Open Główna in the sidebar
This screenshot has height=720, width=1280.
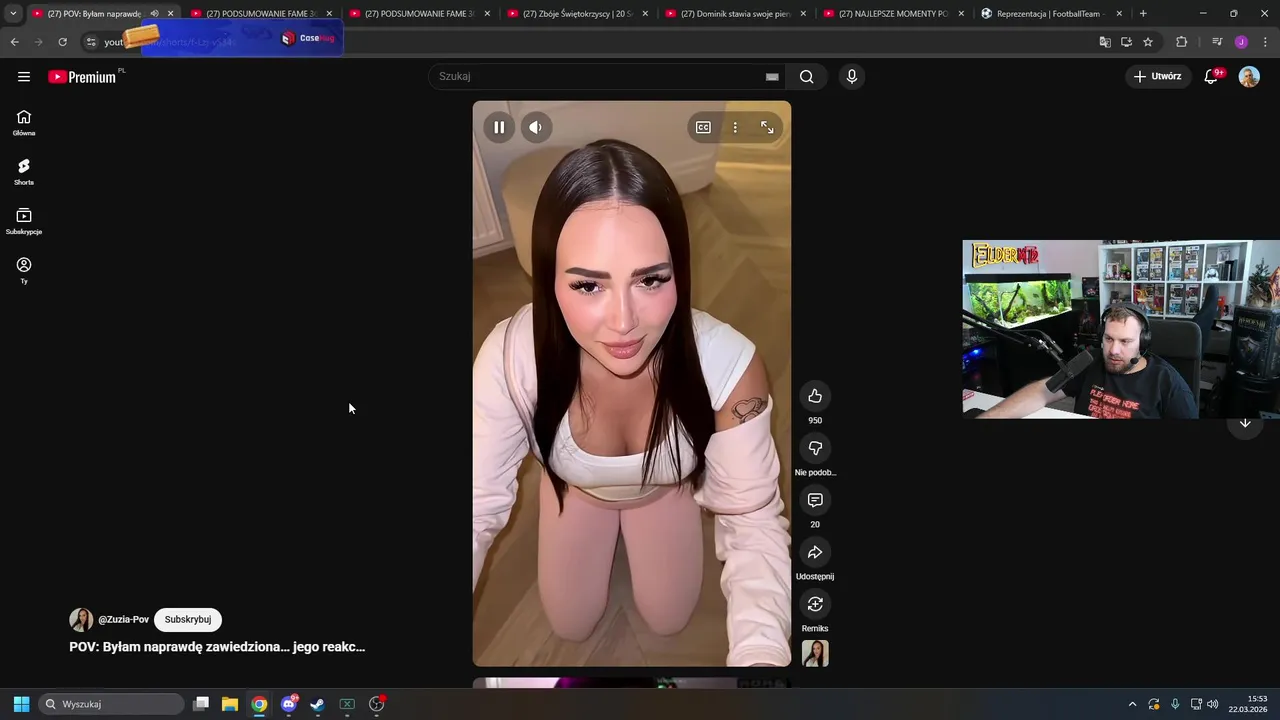coord(24,123)
